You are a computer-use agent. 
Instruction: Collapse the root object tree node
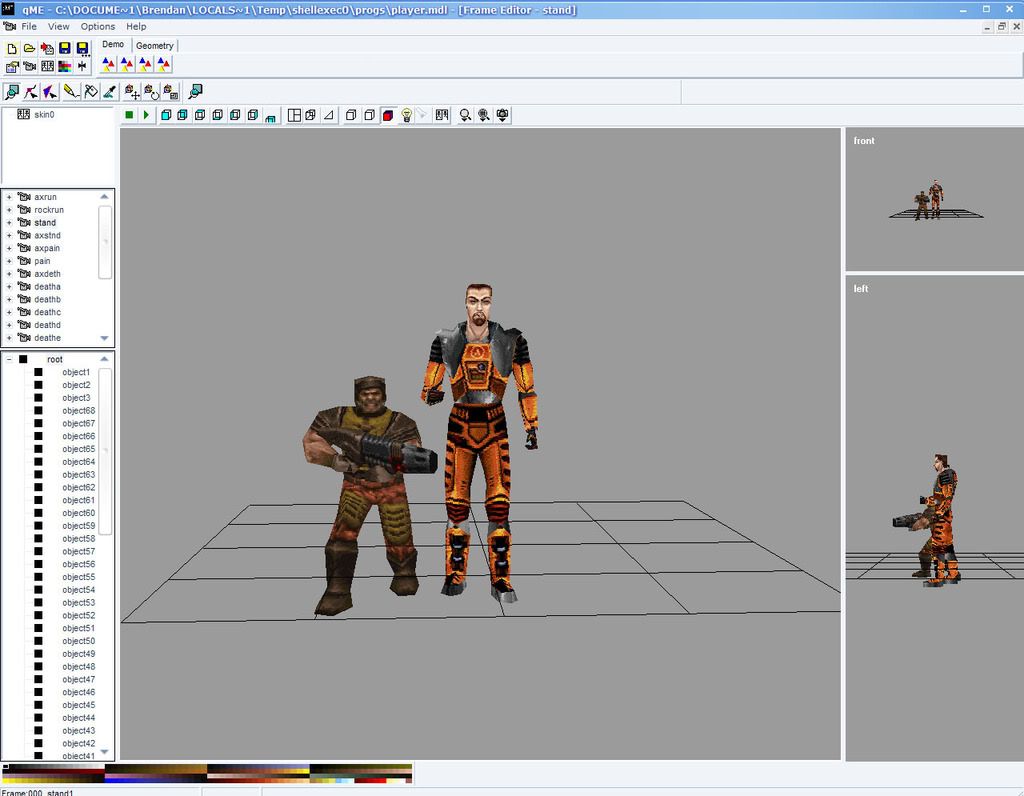point(9,359)
